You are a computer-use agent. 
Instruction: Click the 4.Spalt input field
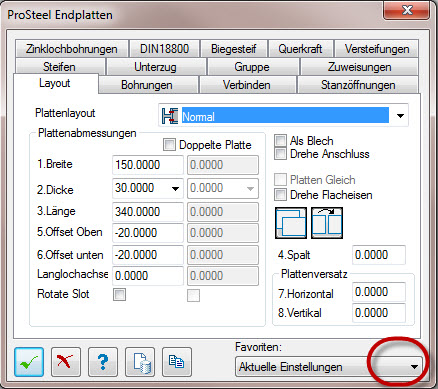click(x=379, y=255)
